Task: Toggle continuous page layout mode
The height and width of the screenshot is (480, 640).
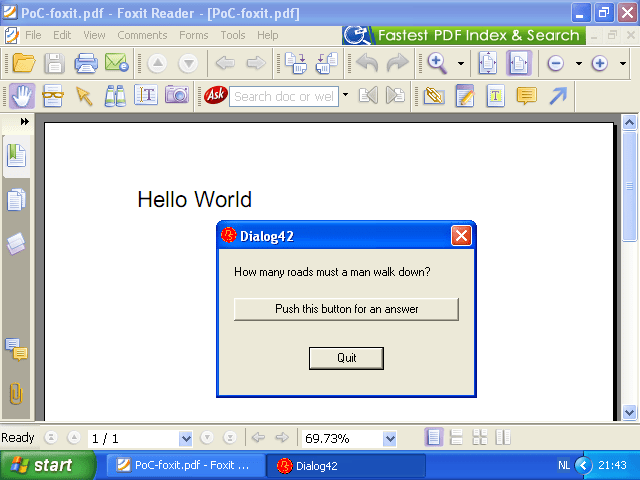Action: click(x=456, y=438)
